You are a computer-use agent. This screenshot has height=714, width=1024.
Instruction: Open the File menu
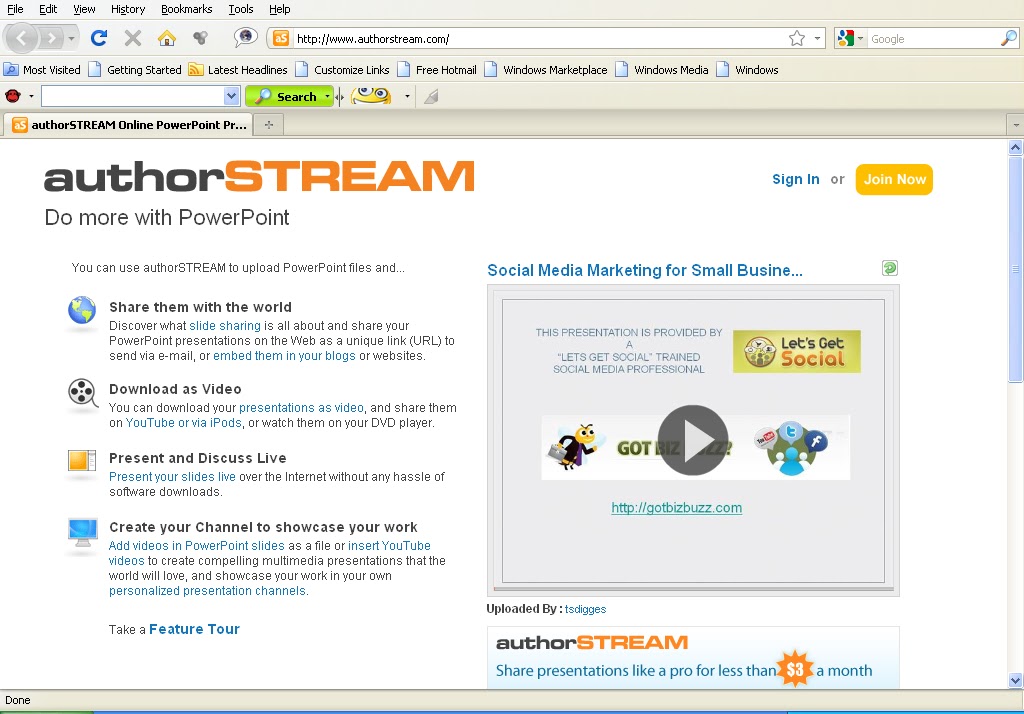15,9
